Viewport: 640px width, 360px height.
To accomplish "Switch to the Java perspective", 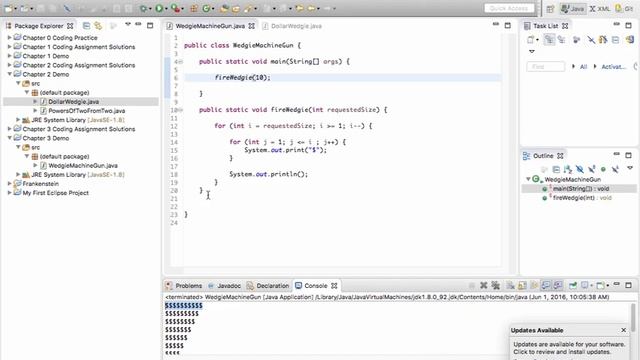I will [x=573, y=9].
